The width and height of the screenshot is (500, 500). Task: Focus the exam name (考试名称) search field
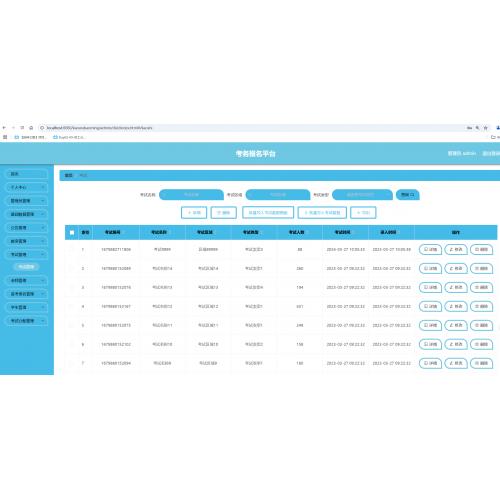pos(191,195)
